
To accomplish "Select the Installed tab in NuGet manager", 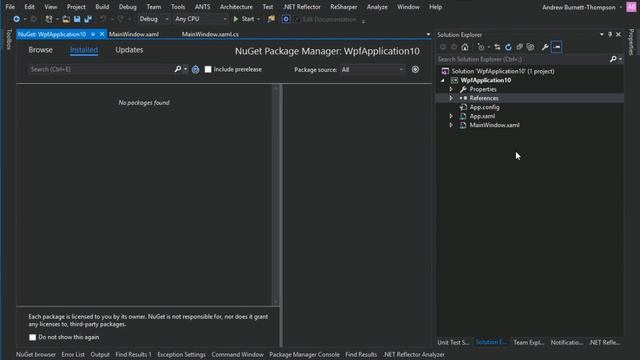I will (x=84, y=50).
